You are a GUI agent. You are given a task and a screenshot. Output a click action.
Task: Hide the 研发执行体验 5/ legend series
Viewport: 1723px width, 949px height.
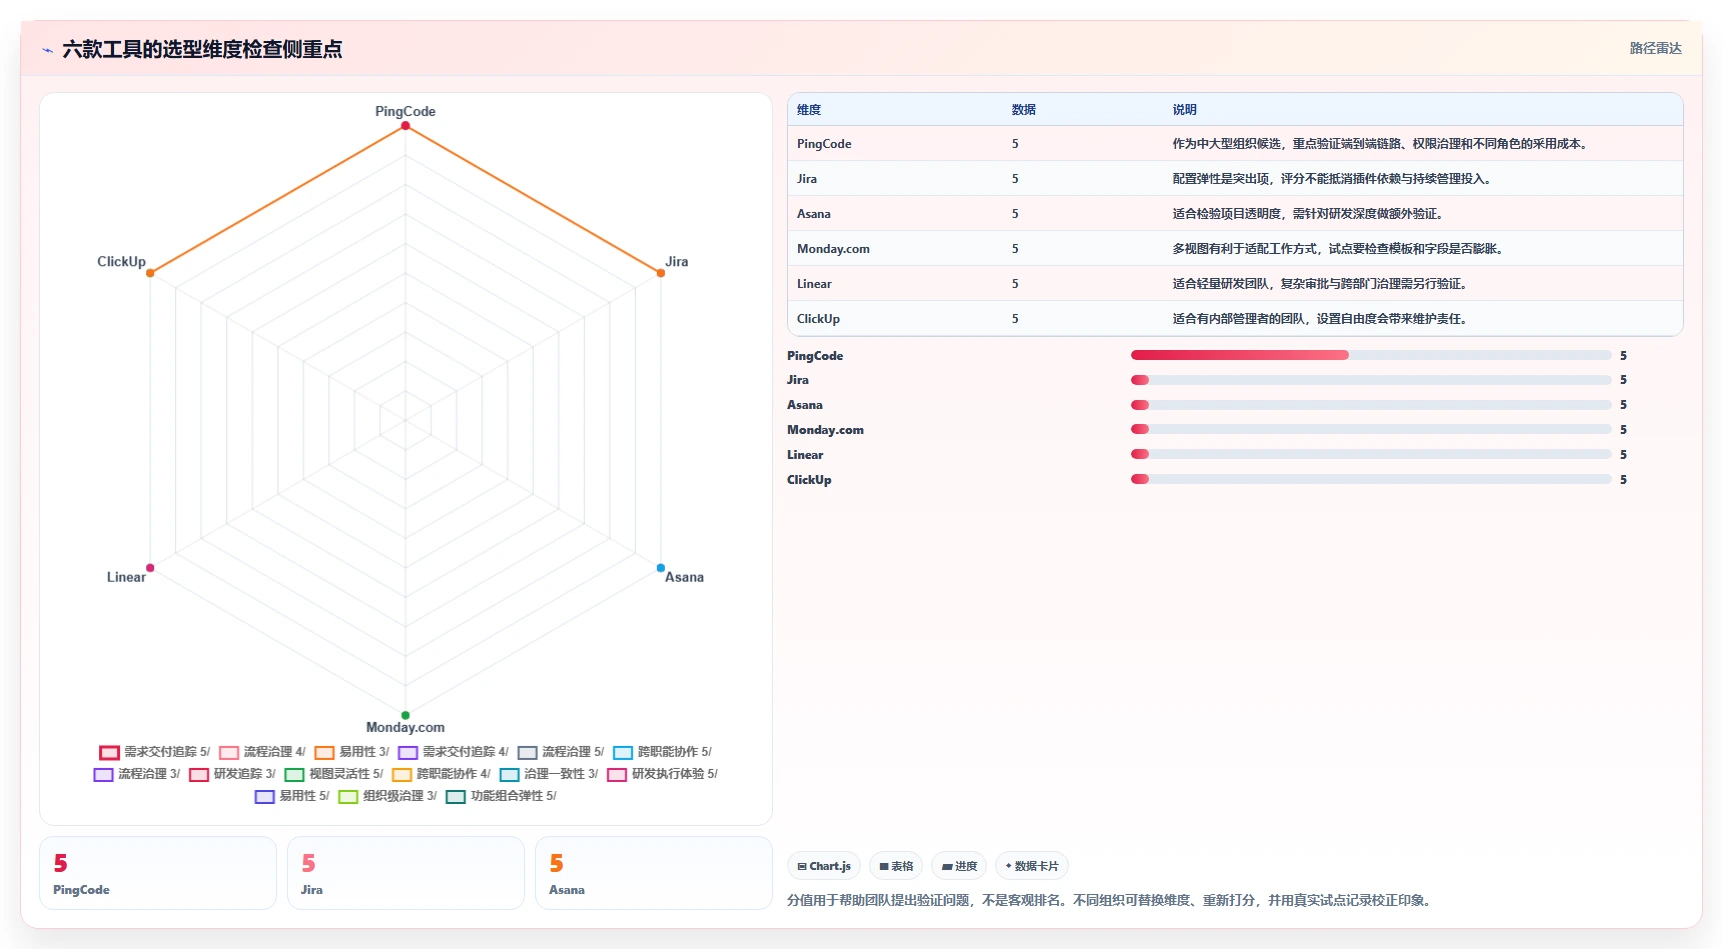coord(663,774)
